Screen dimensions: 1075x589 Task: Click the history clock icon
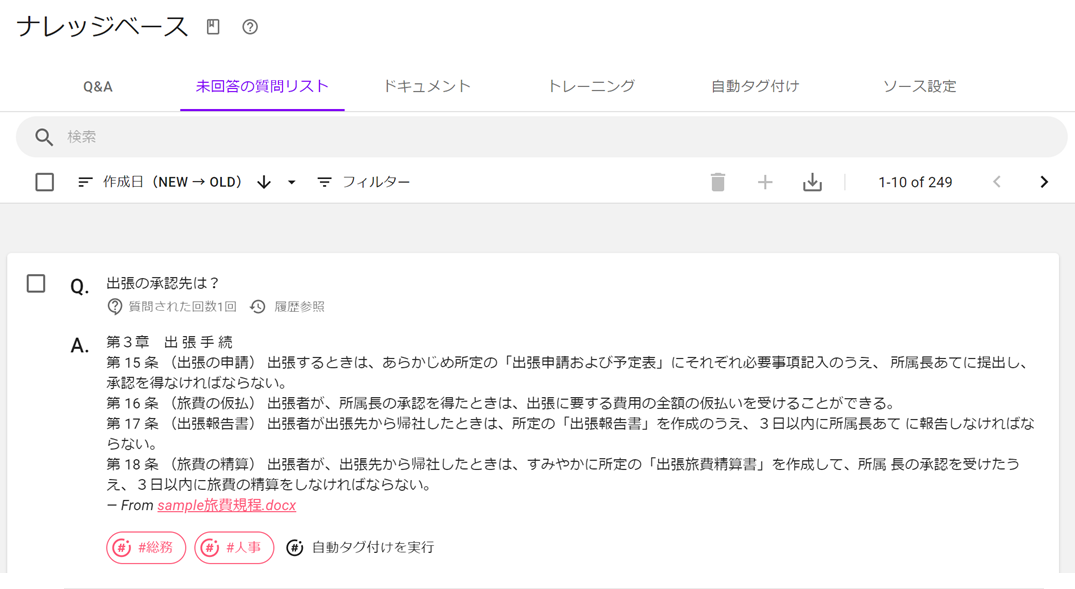[x=258, y=307]
